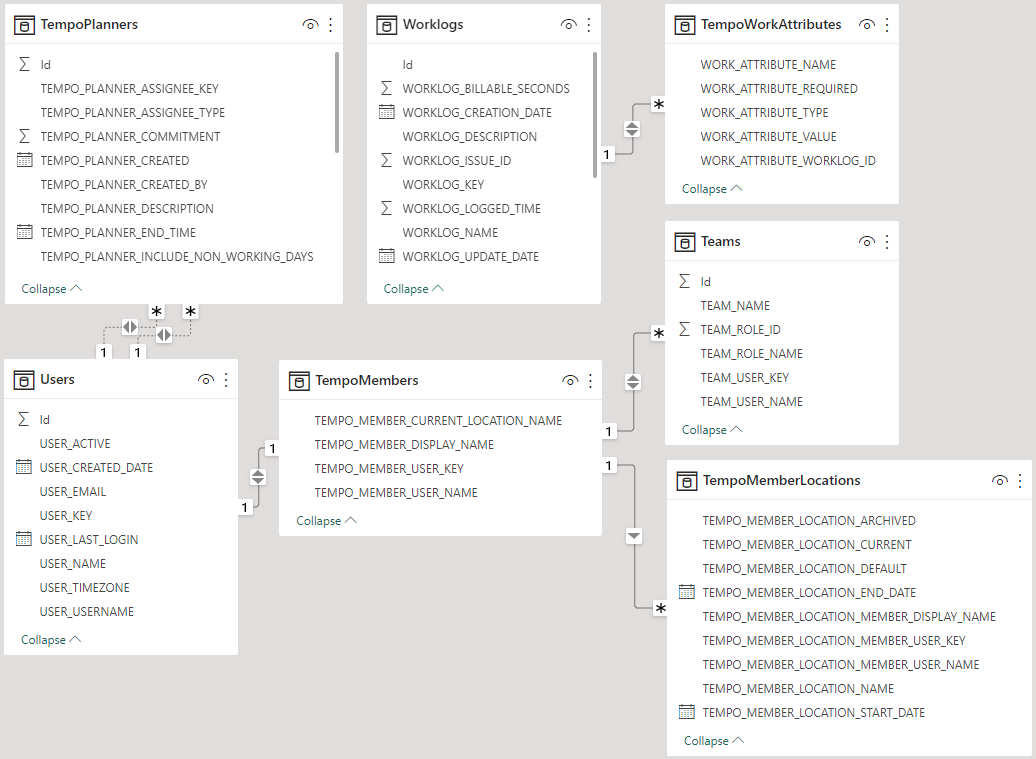
Task: Open more options for TempoMemberLocations table
Action: (x=1018, y=480)
